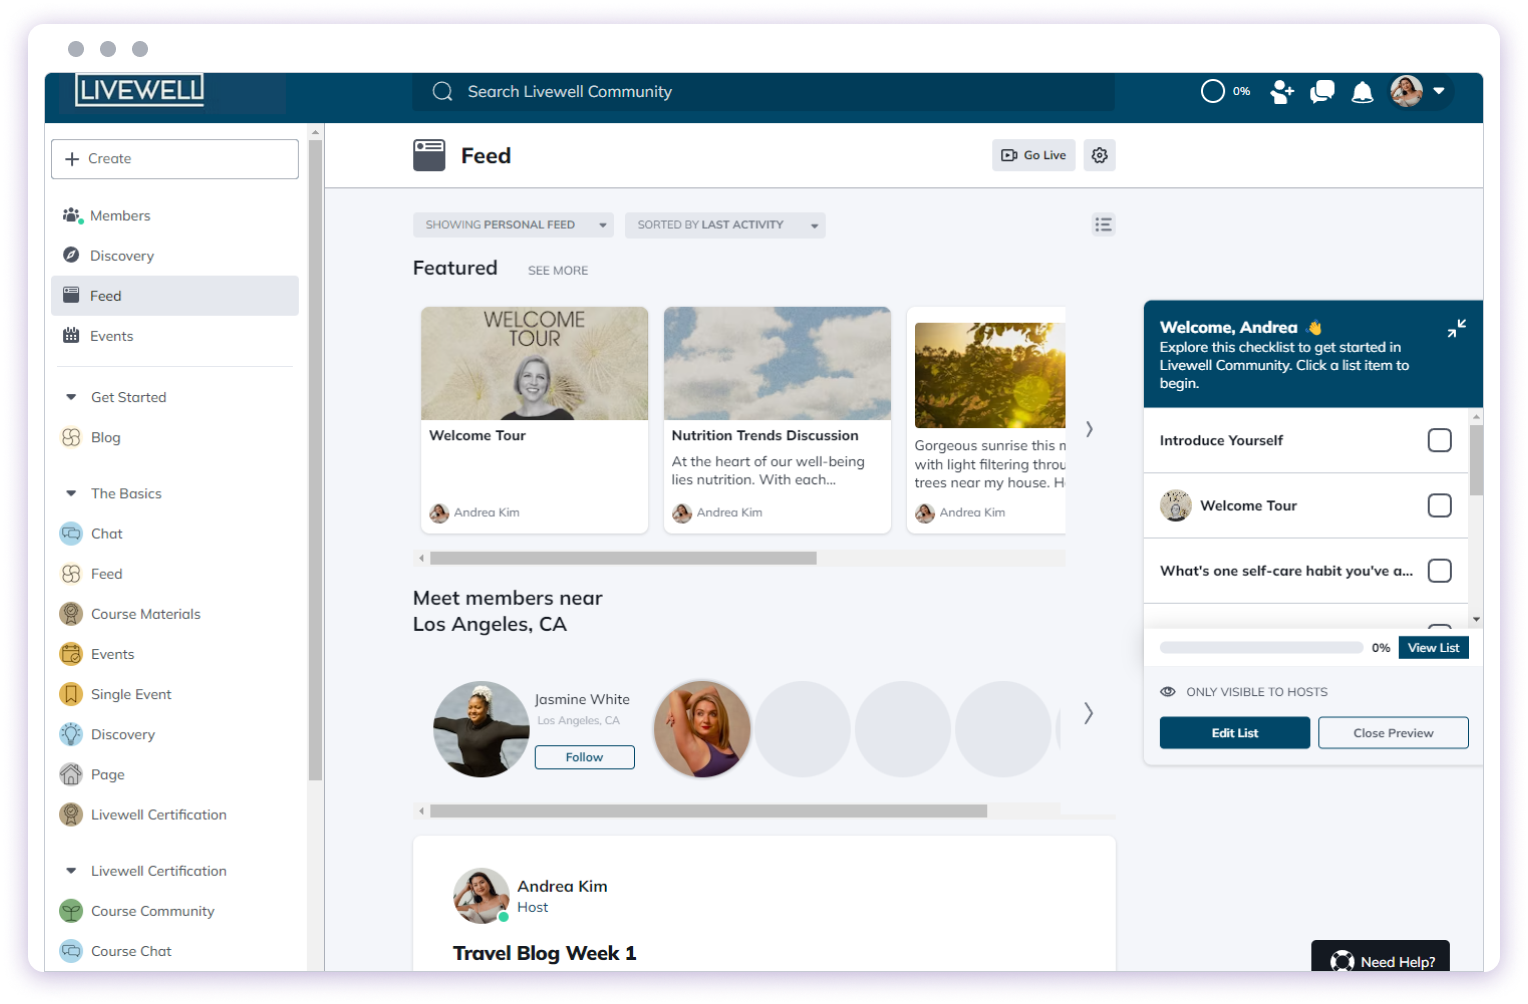This screenshot has height=1004, width=1528.
Task: Open the feed settings gear icon
Action: (1100, 155)
